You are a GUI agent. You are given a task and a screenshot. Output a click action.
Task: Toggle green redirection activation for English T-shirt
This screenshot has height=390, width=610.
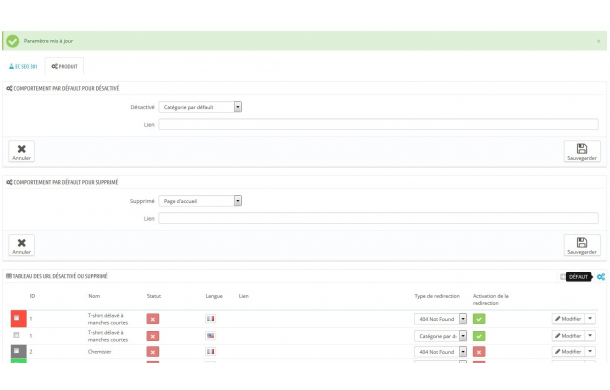click(x=479, y=336)
